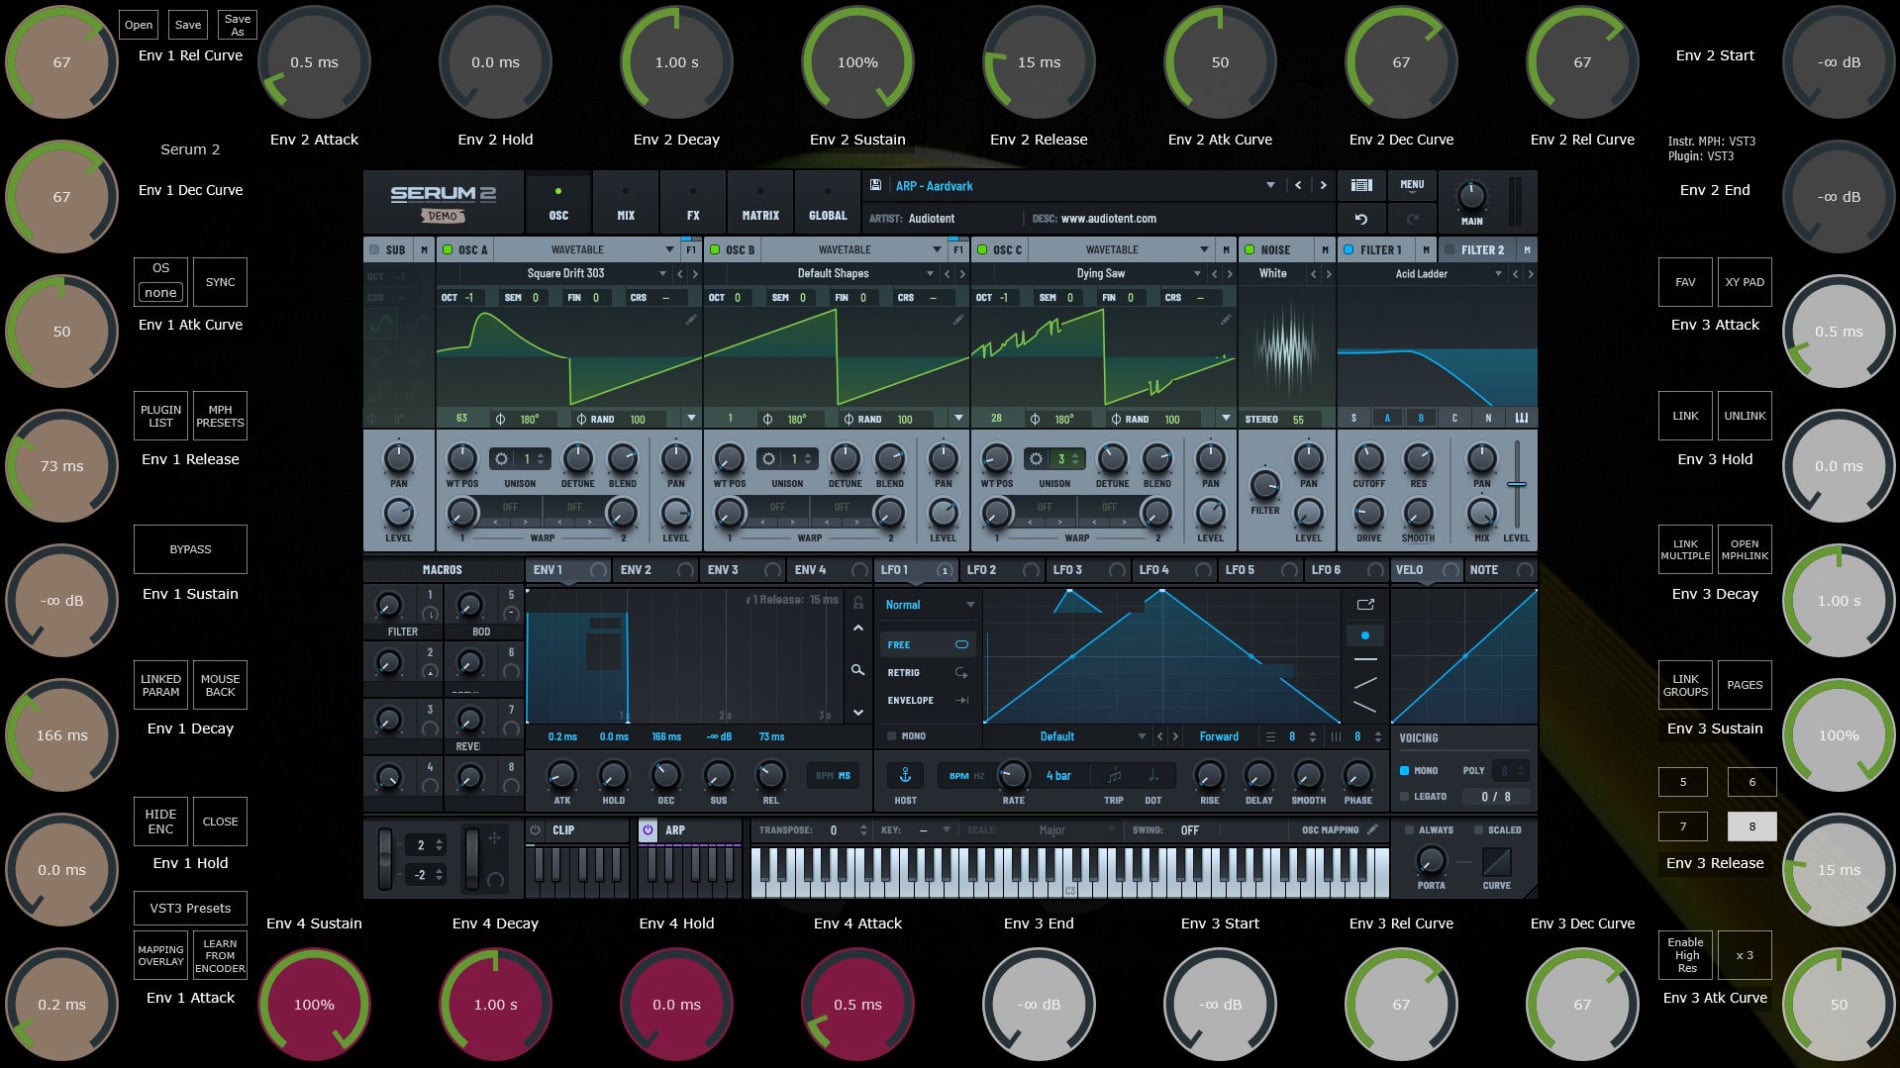Open the Serum MENU button

pyautogui.click(x=1412, y=185)
